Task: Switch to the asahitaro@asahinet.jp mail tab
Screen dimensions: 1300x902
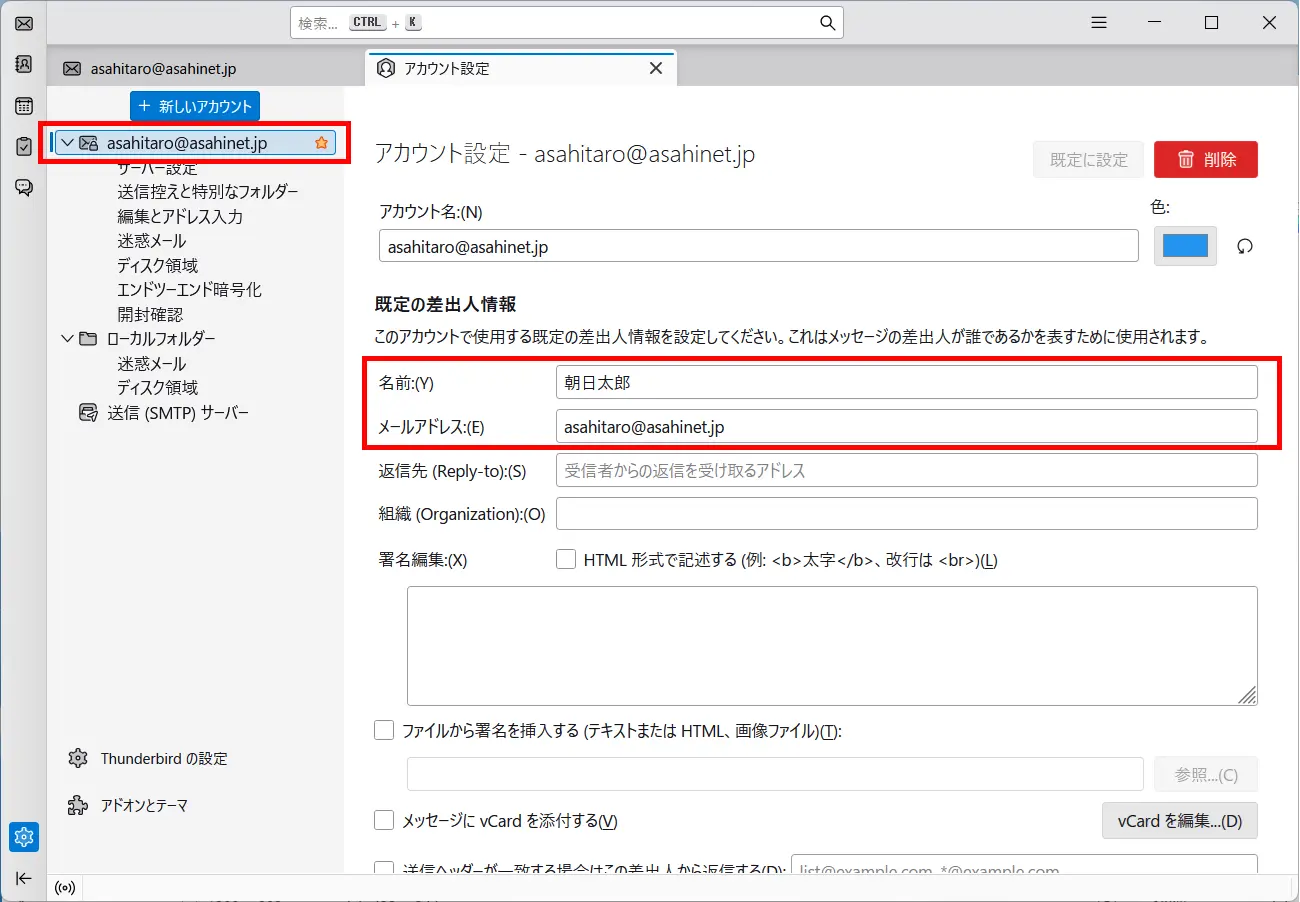Action: (x=150, y=68)
